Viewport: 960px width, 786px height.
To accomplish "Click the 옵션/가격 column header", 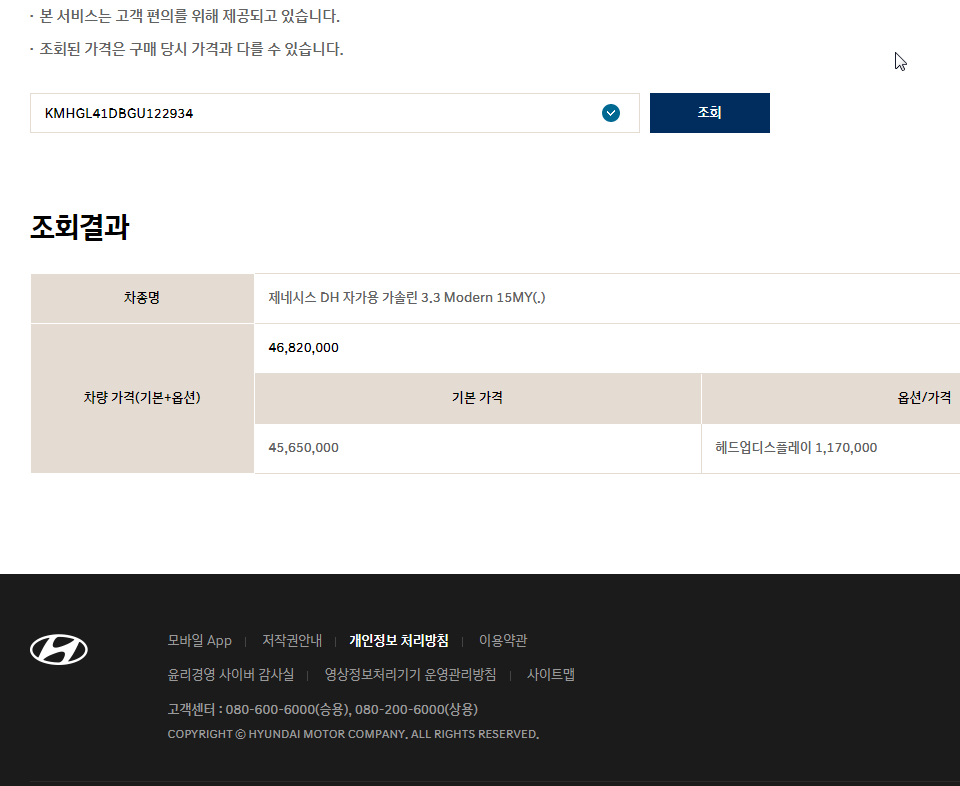I will (x=924, y=398).
